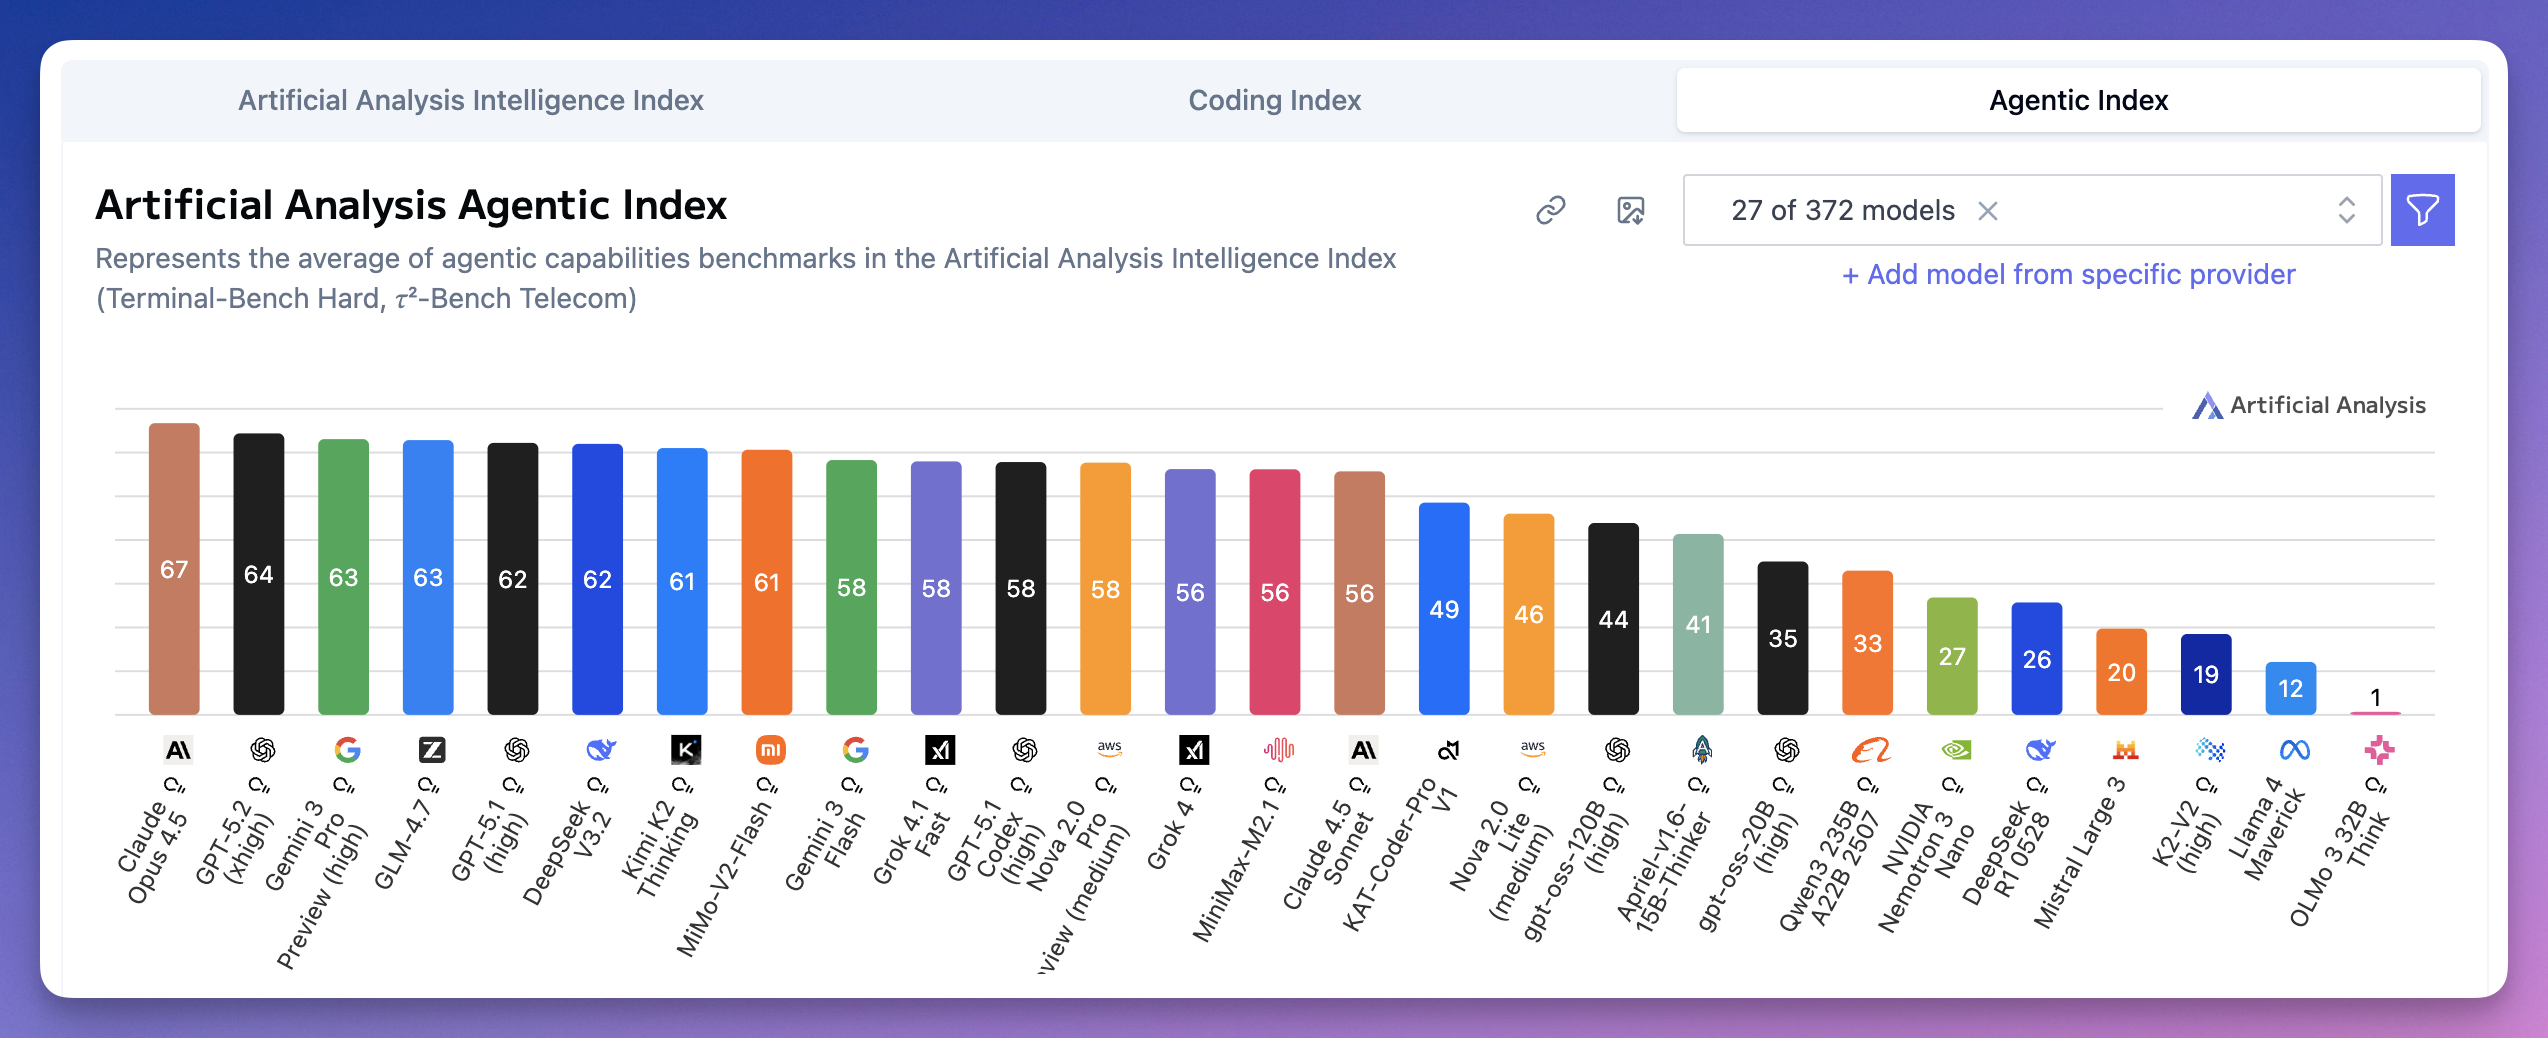Select the Agentic Index tab

click(2078, 100)
